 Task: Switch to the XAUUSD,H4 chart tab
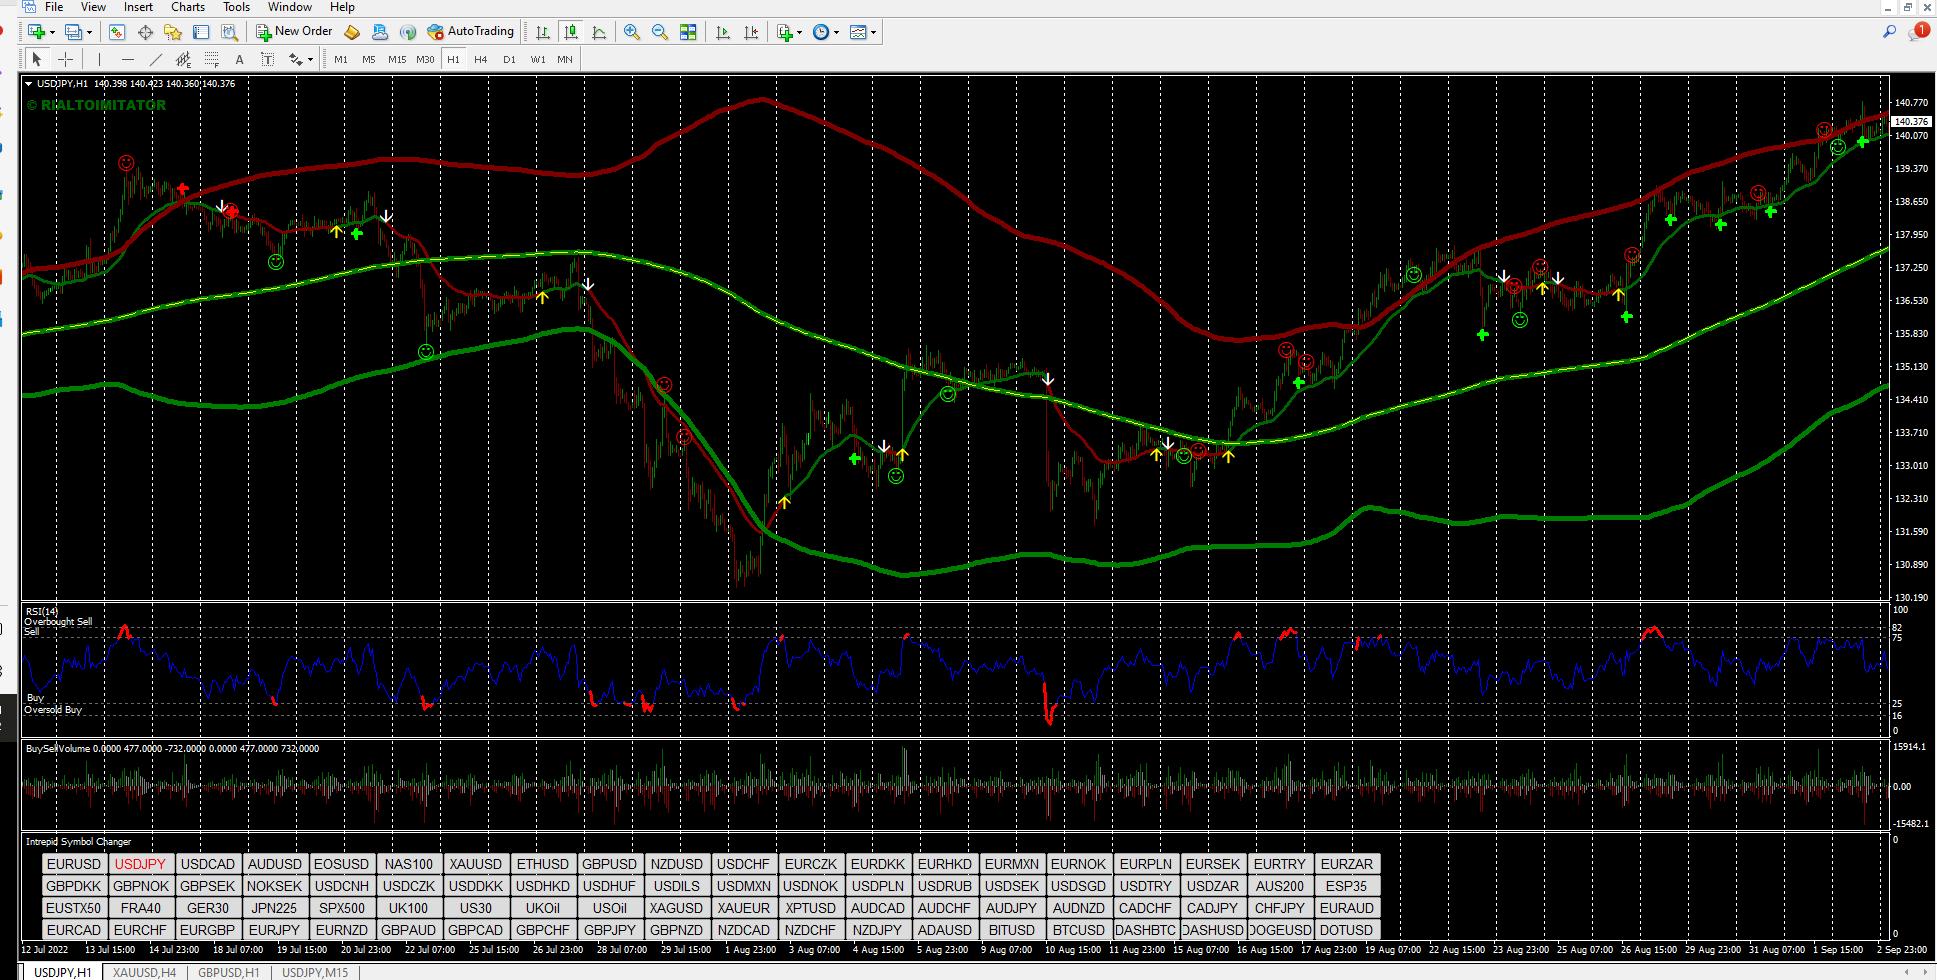click(x=144, y=972)
